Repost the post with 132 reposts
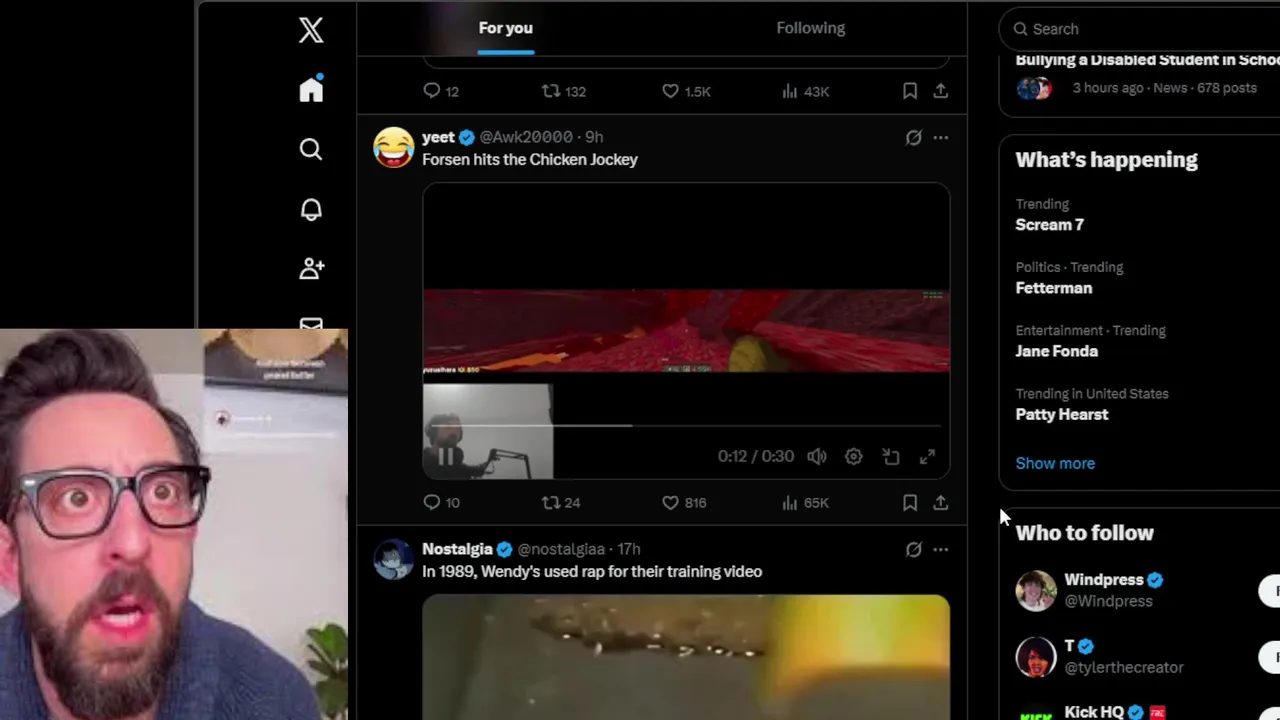 tap(563, 91)
